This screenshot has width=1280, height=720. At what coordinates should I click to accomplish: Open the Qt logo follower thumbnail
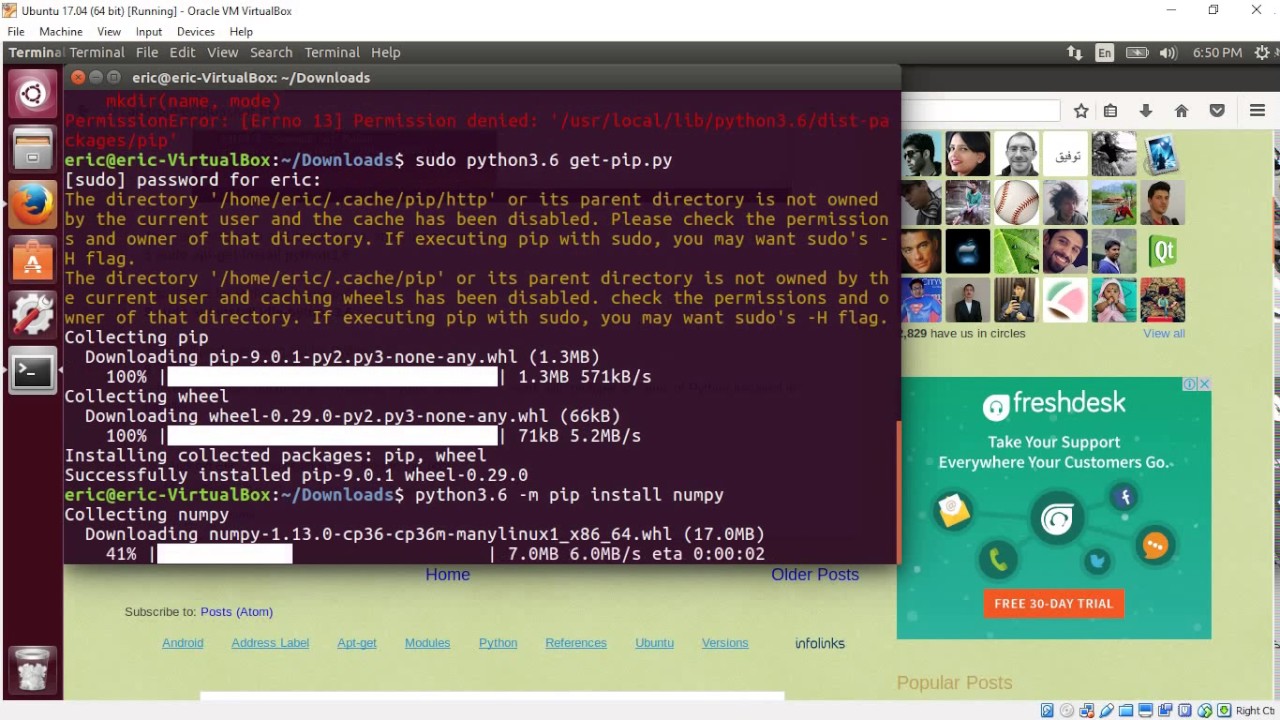[x=1163, y=252]
